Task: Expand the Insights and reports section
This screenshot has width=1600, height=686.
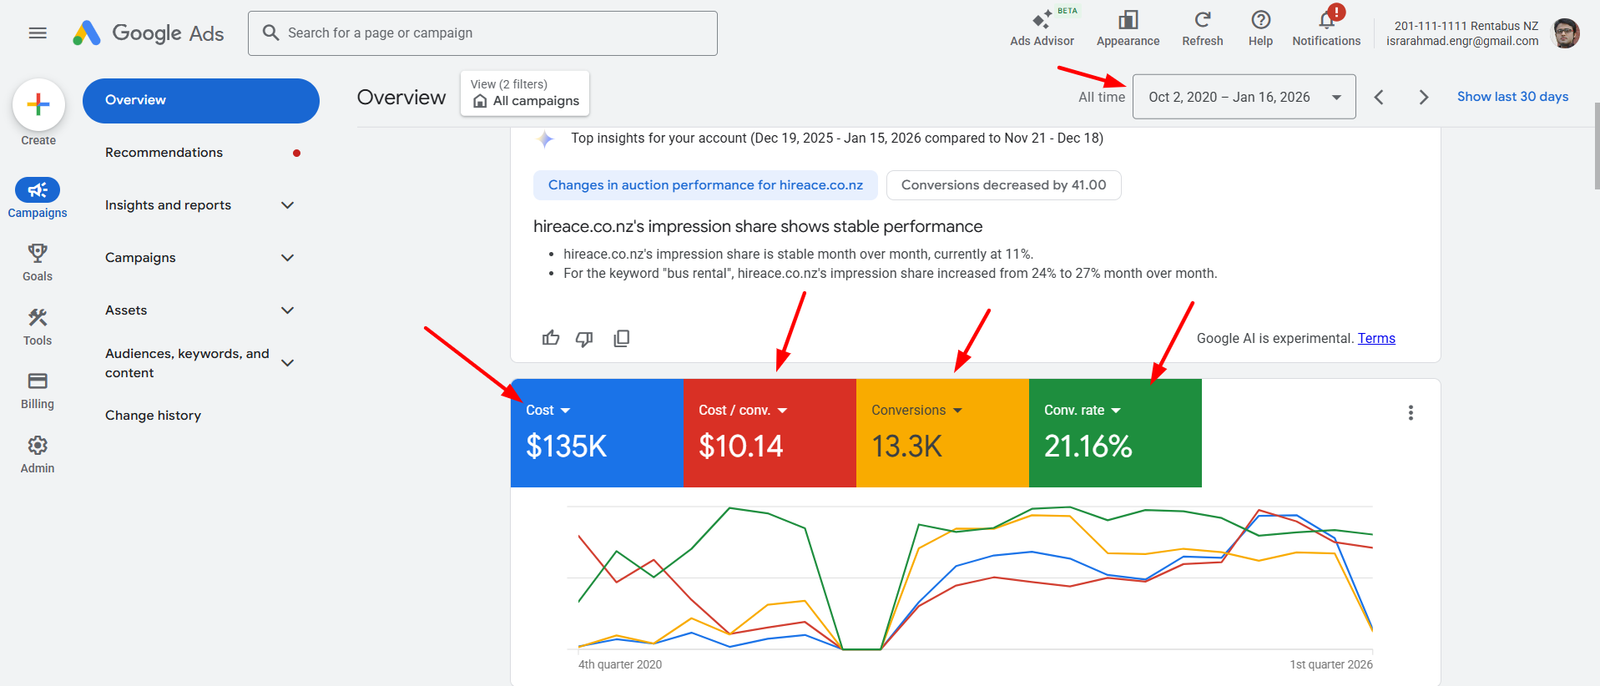Action: [288, 205]
